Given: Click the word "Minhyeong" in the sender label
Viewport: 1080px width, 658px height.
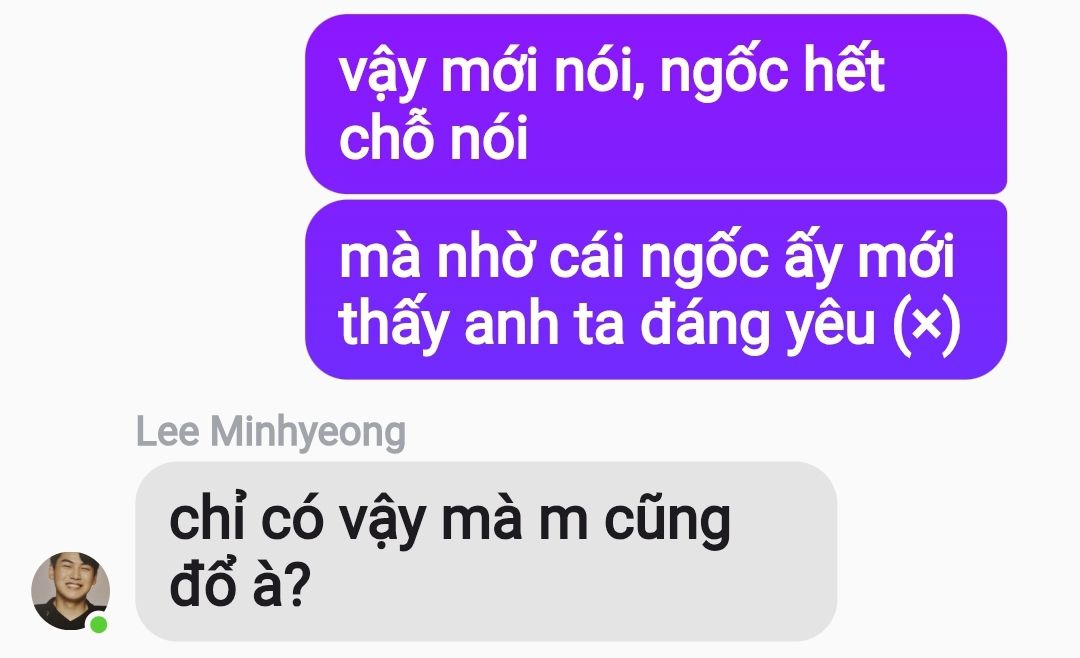Looking at the screenshot, I should pyautogui.click(x=308, y=433).
